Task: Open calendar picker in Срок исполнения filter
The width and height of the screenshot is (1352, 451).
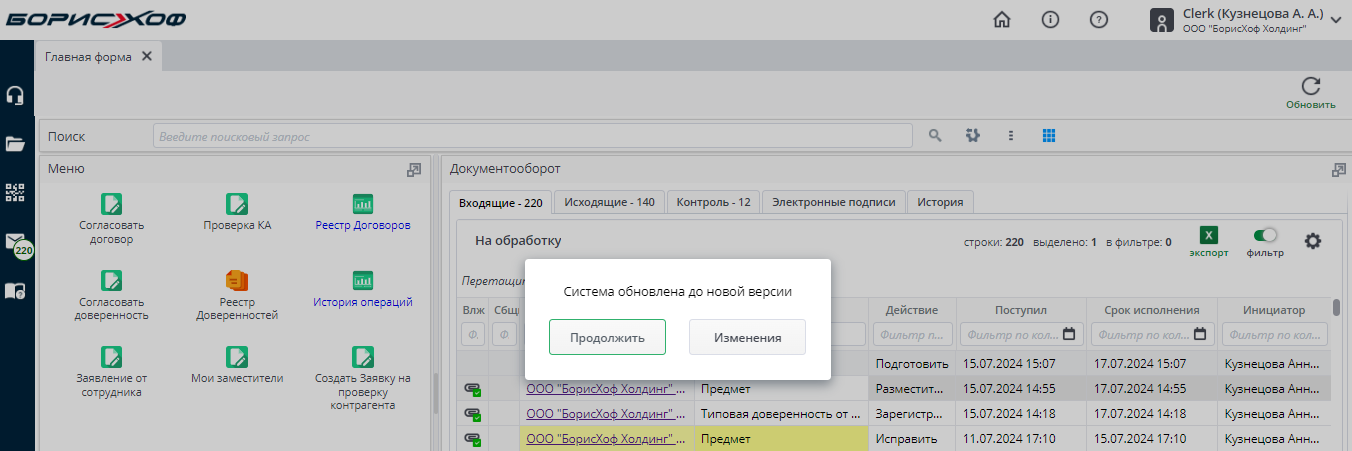Action: coord(1200,334)
